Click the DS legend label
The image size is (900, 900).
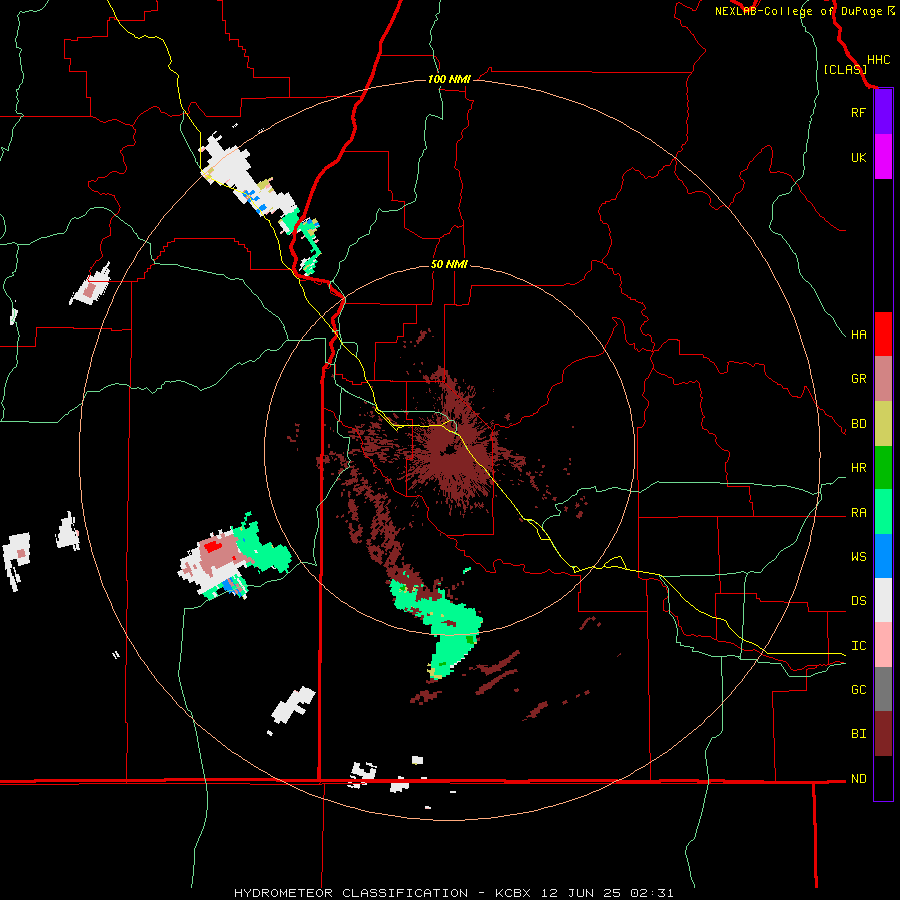(x=858, y=600)
